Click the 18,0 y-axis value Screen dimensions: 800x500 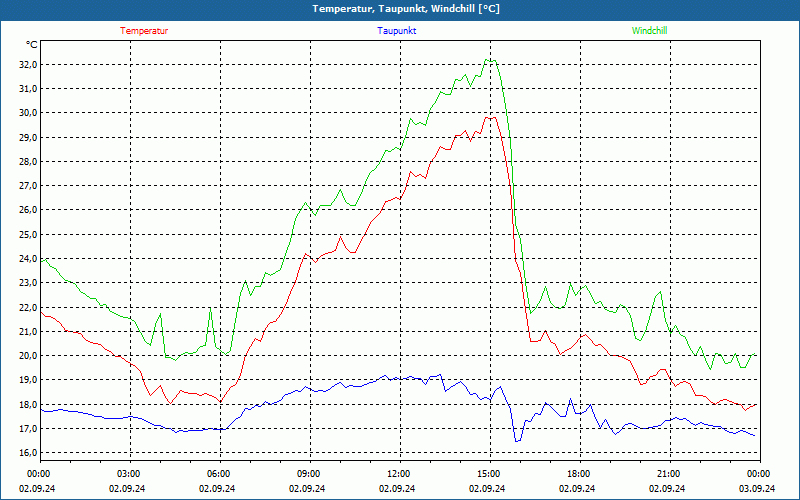[x=29, y=405]
